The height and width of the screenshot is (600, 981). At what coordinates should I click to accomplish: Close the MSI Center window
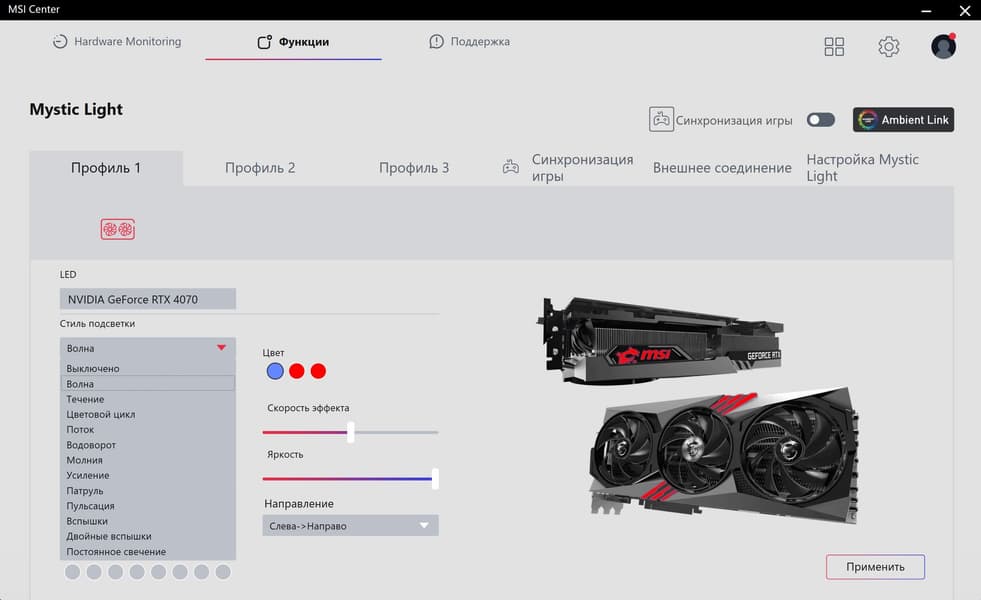coord(965,11)
